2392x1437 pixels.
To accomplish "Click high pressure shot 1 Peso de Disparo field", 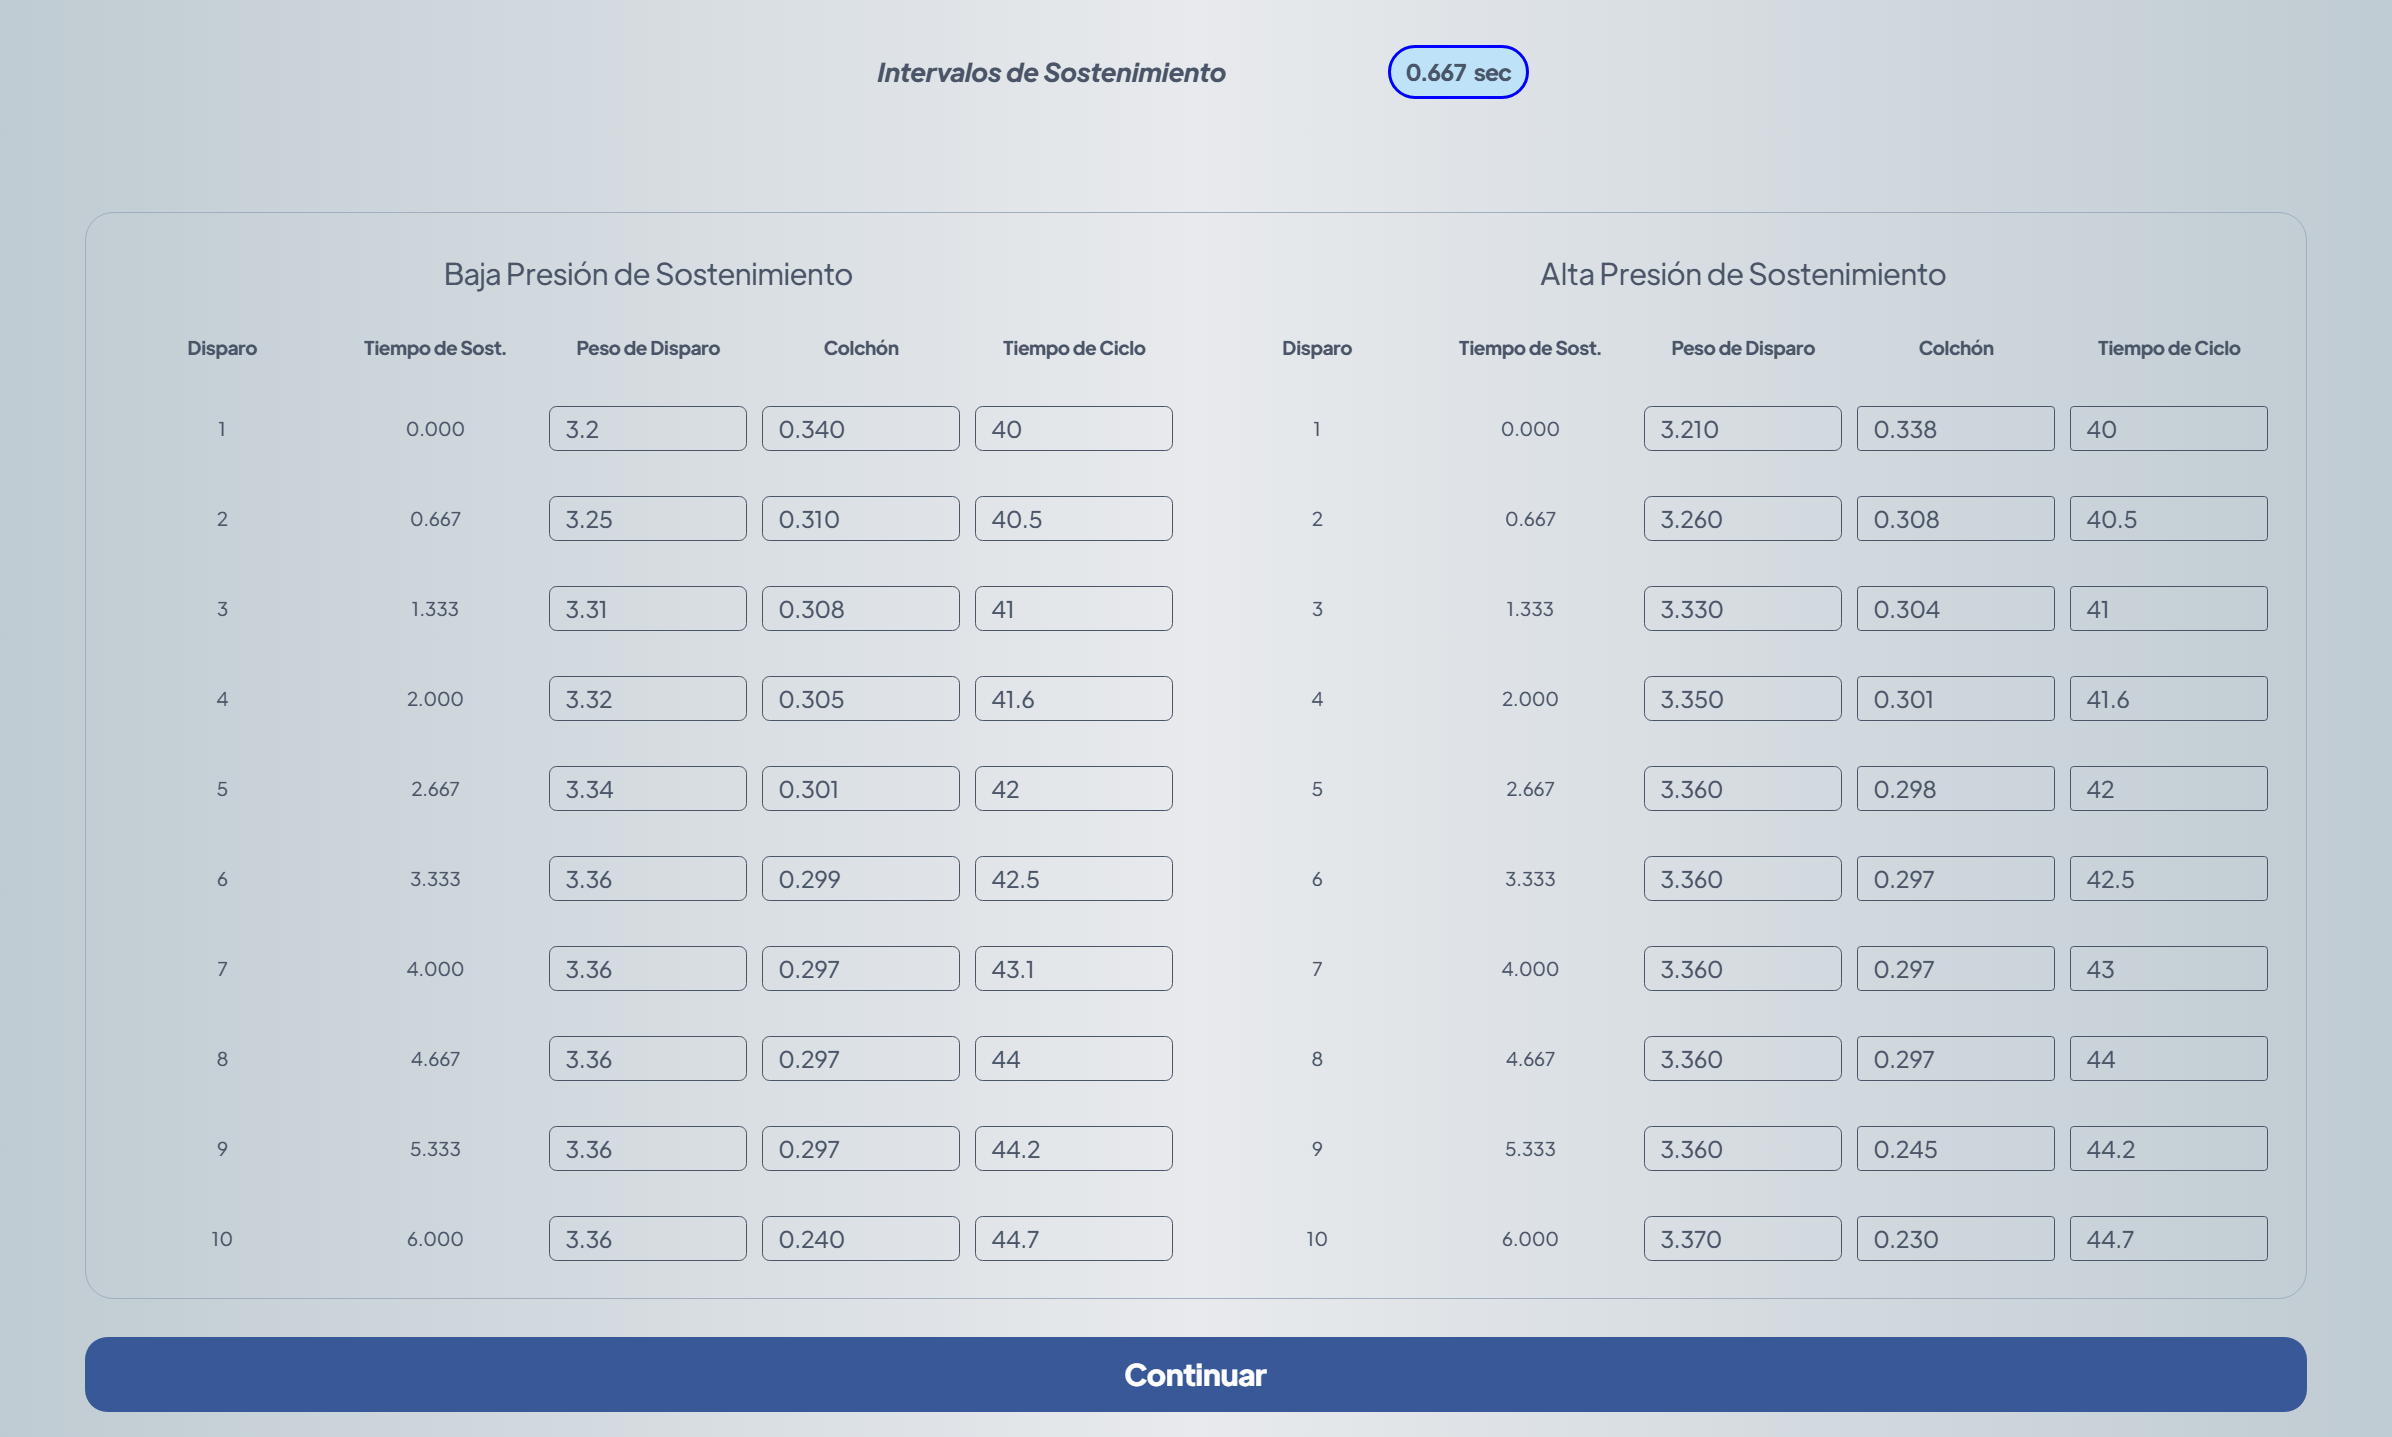I will (x=1742, y=429).
